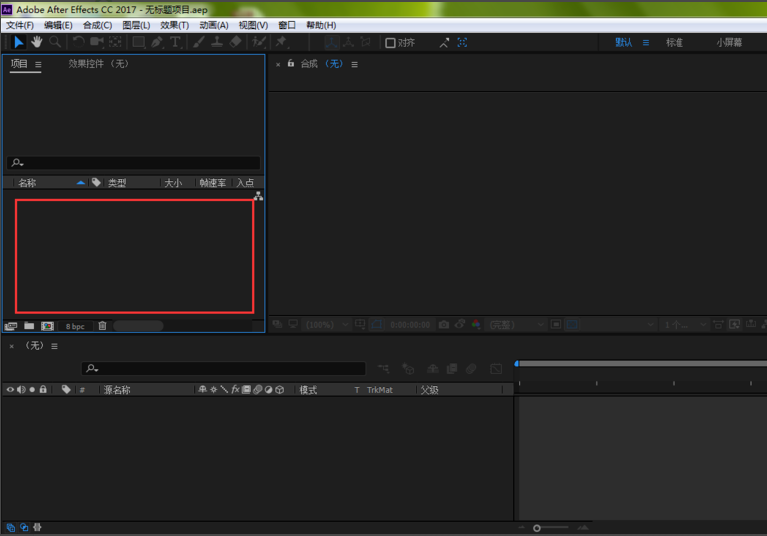Image resolution: width=767 pixels, height=536 pixels.
Task: Delete selected item with trash icon
Action: 102,326
